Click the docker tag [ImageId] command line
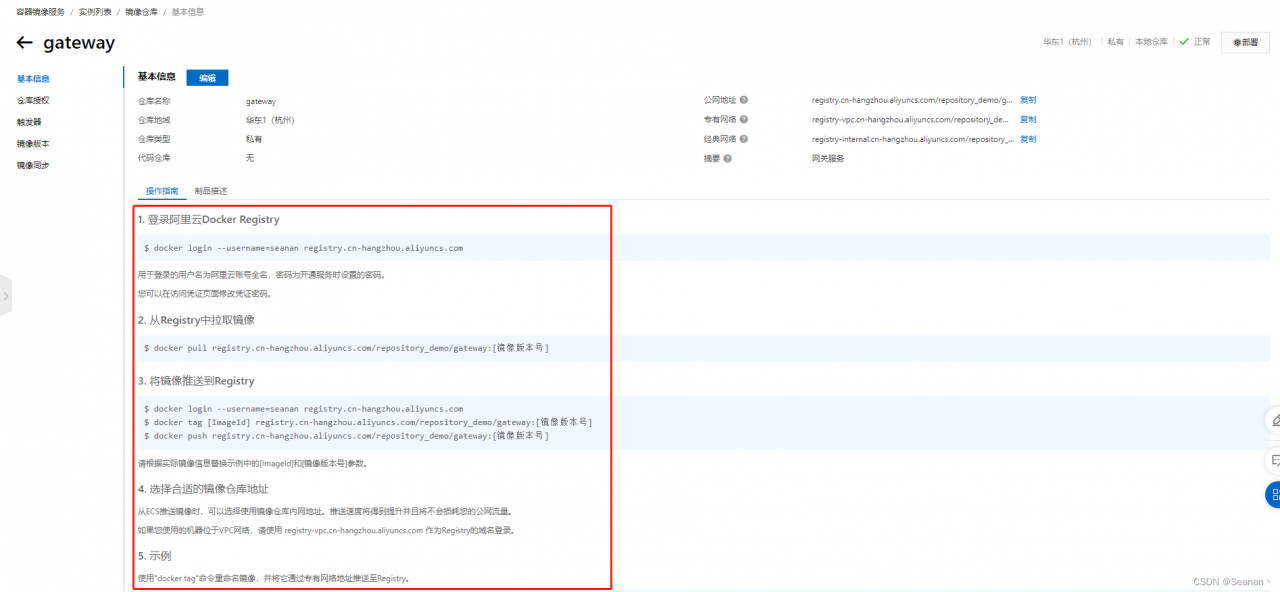Image resolution: width=1280 pixels, height=592 pixels. point(368,423)
